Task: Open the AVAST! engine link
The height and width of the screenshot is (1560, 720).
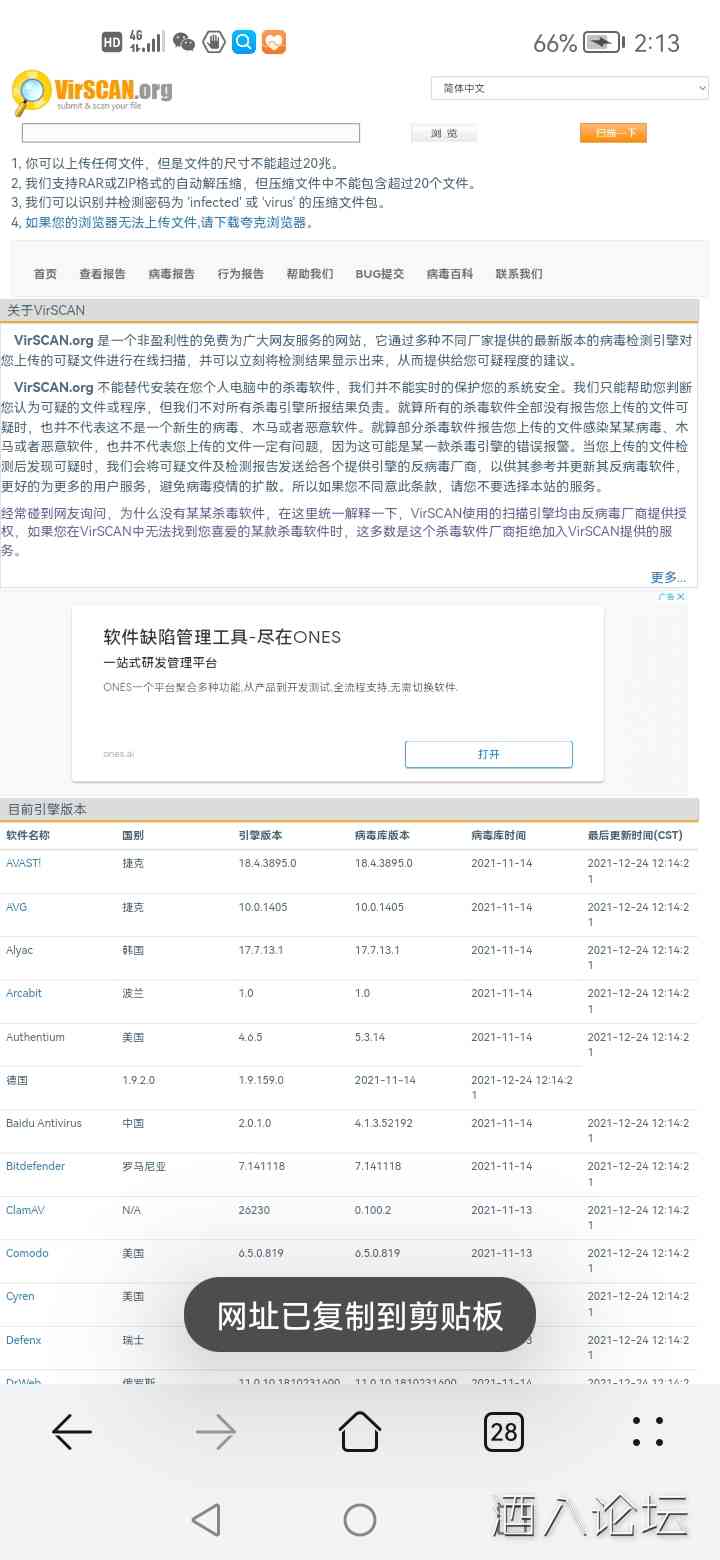Action: 23,863
